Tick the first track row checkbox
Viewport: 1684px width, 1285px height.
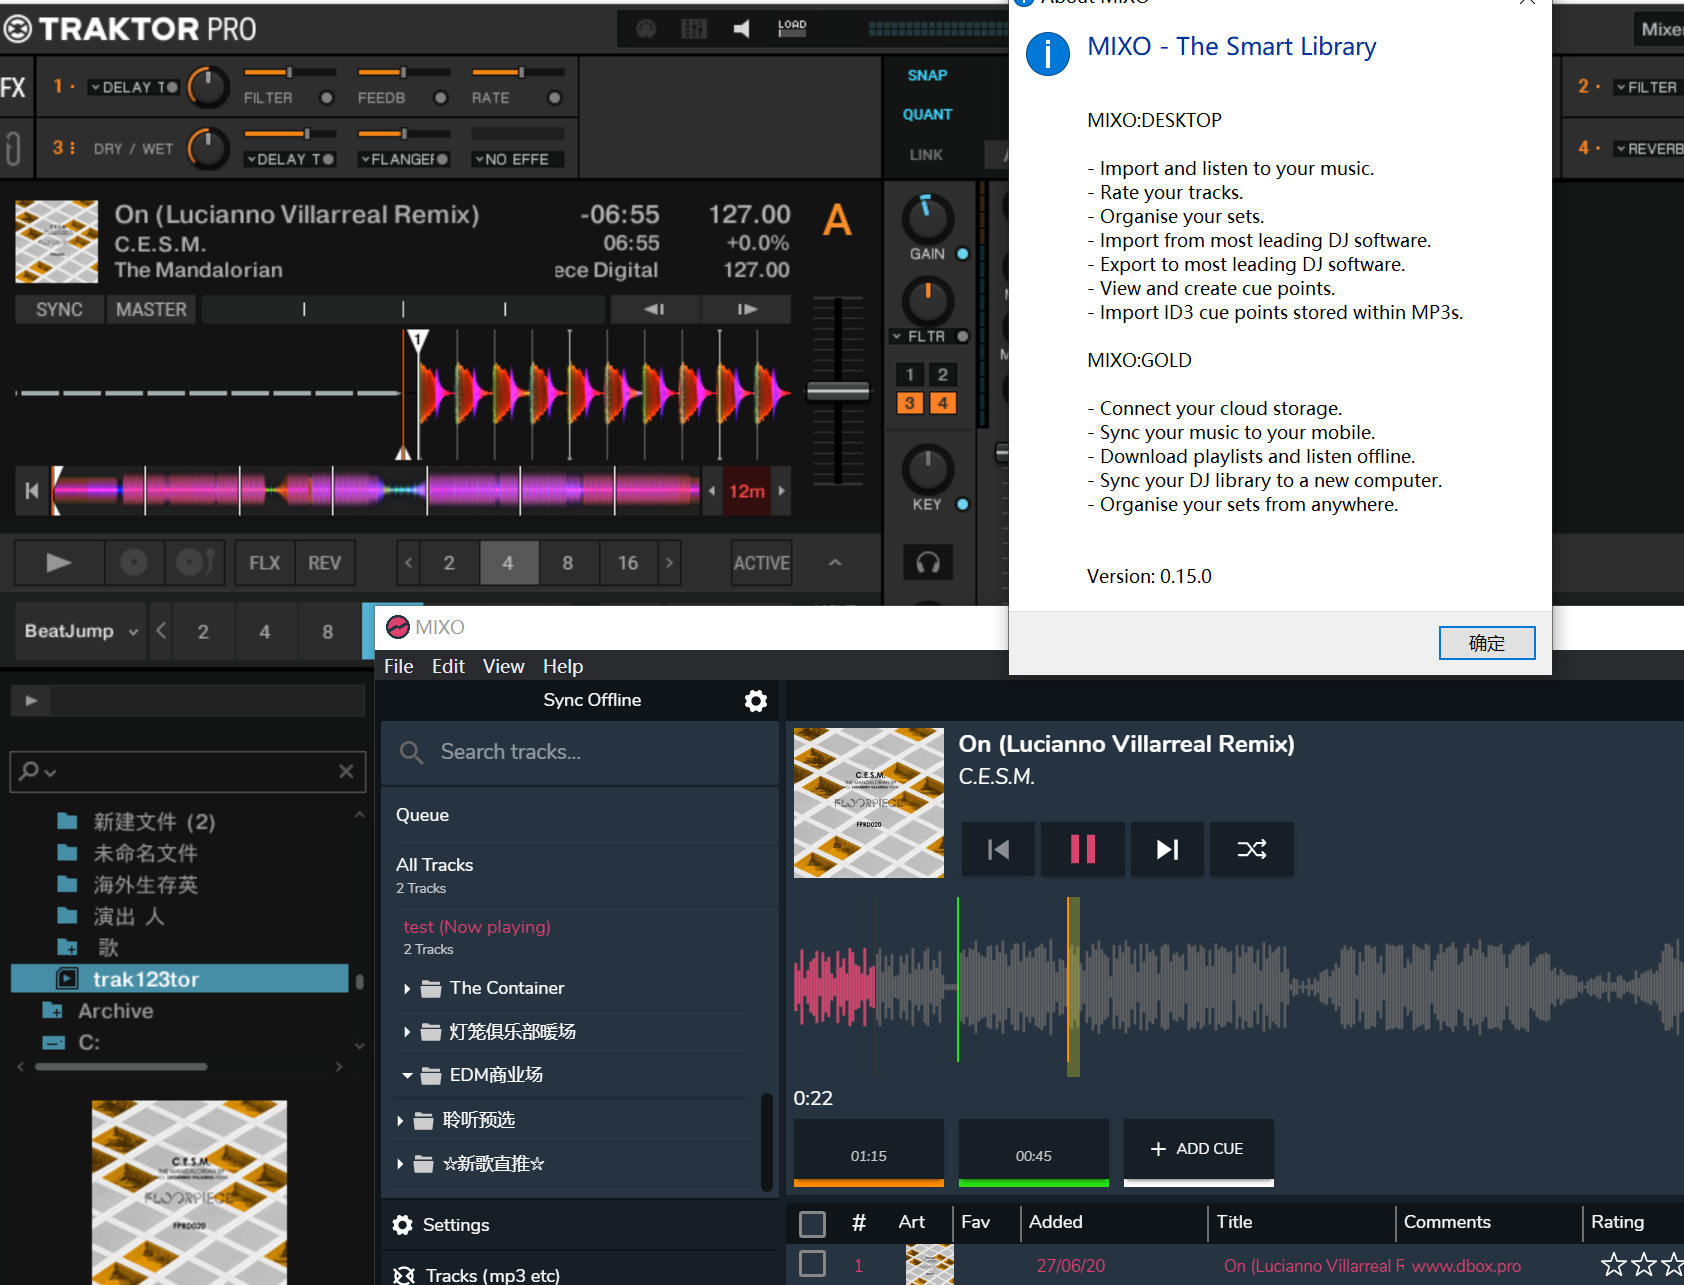pyautogui.click(x=812, y=1264)
